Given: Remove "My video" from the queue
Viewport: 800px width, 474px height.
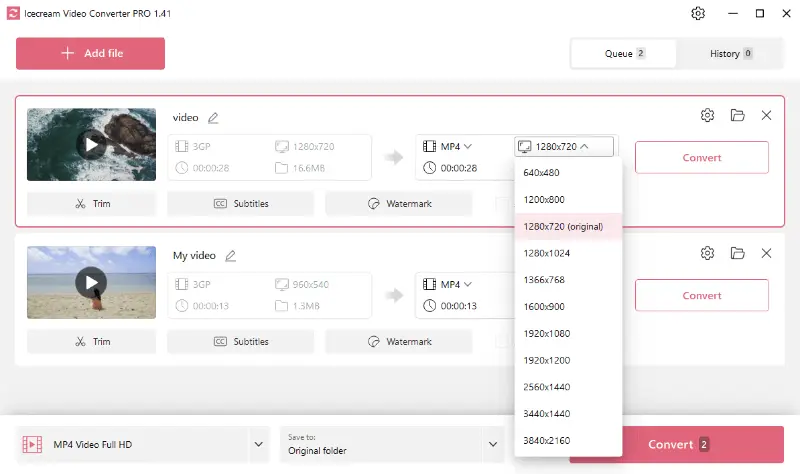Looking at the screenshot, I should pos(766,253).
